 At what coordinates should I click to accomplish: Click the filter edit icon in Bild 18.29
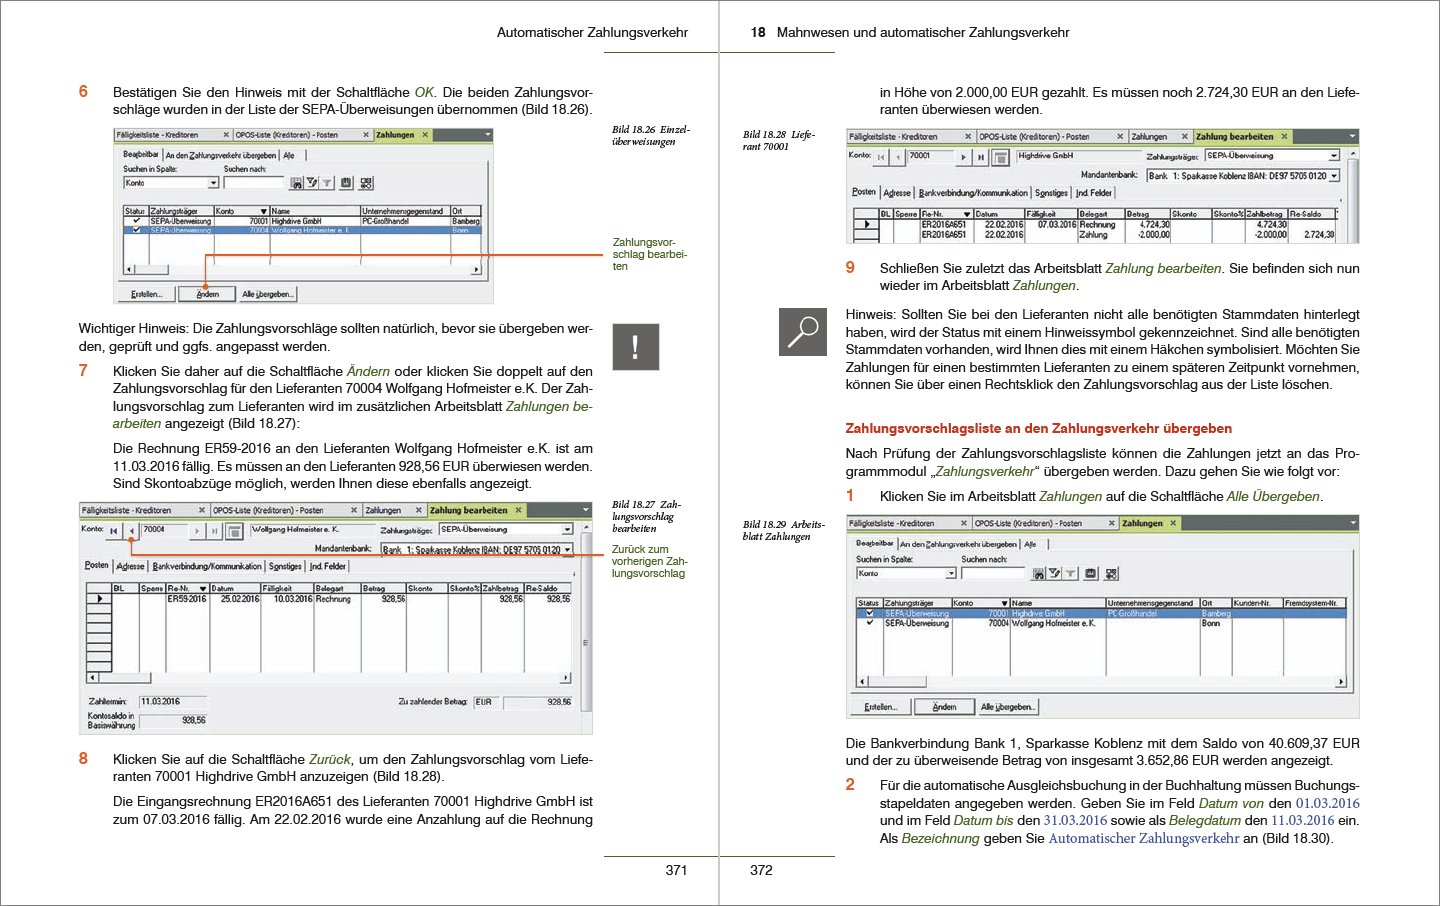tap(1055, 574)
